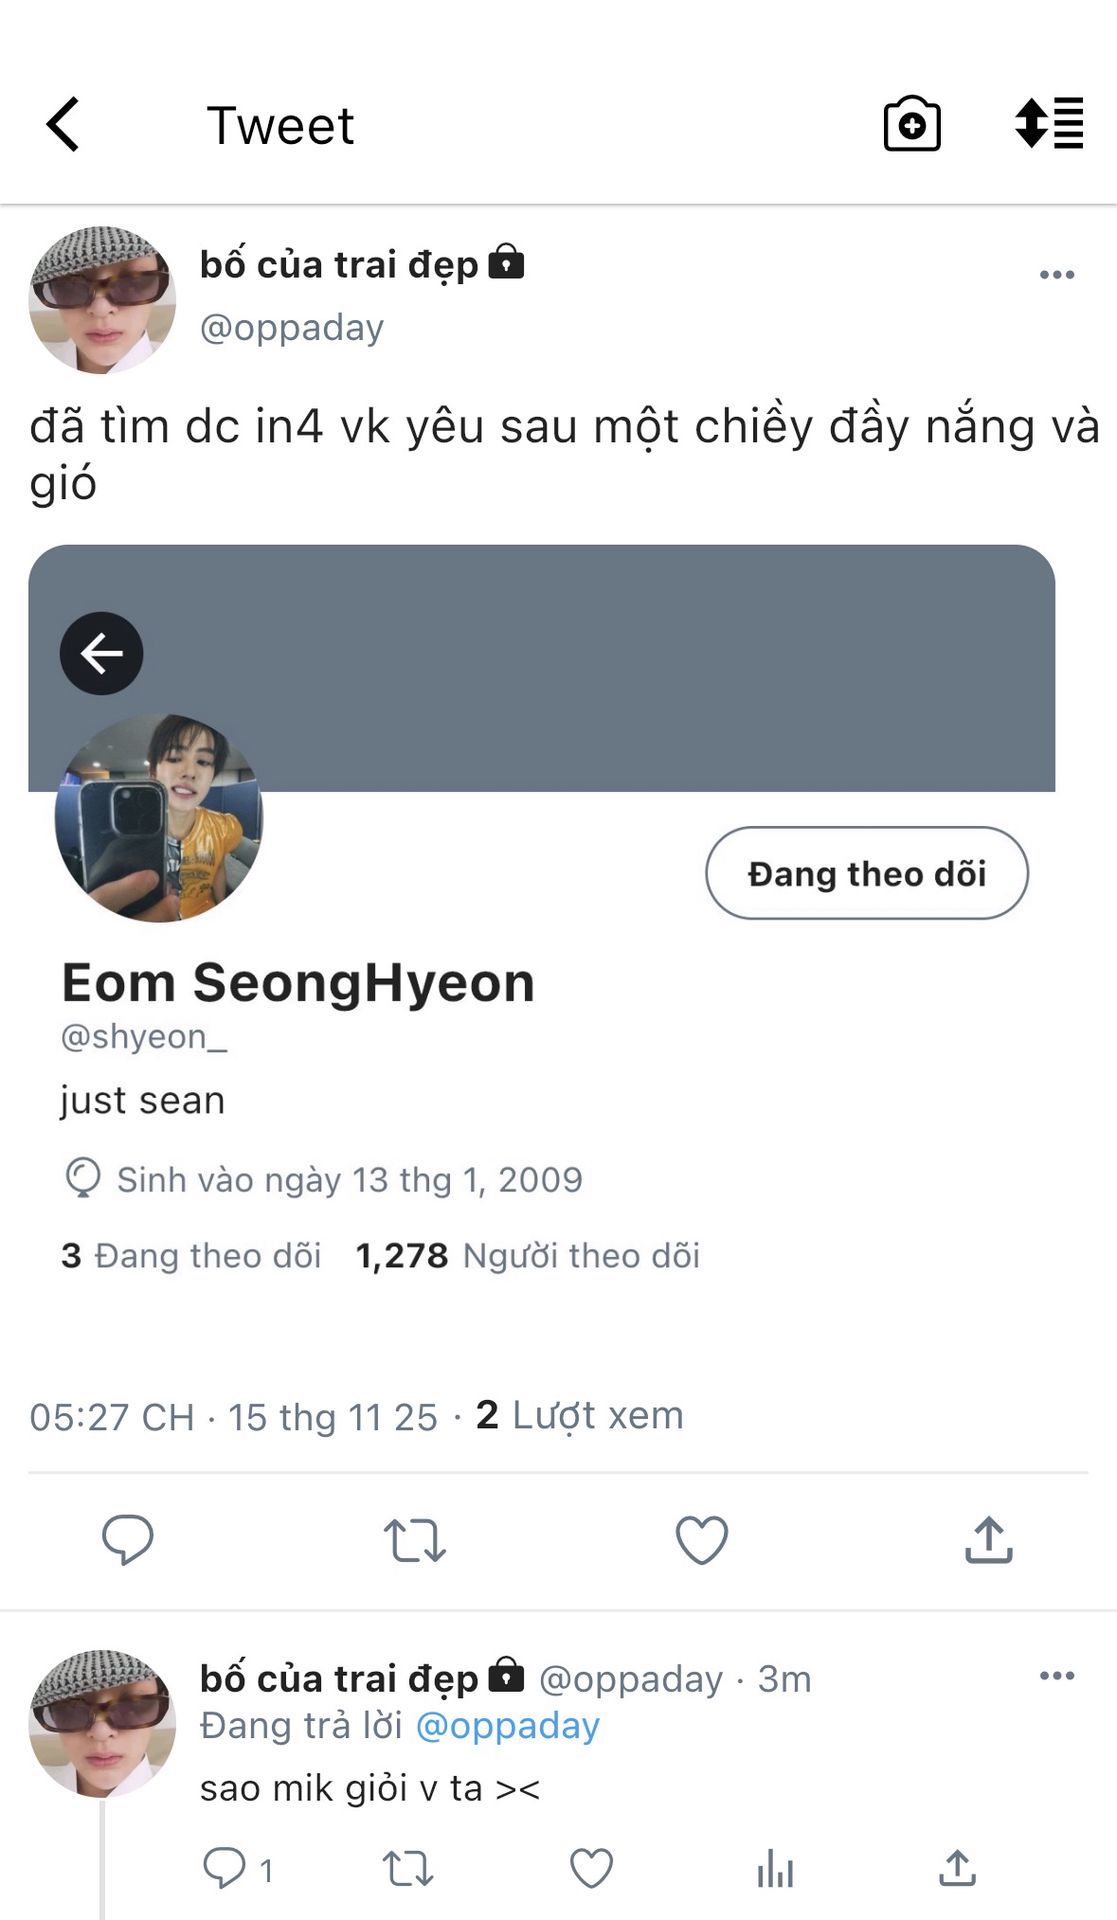Image resolution: width=1117 pixels, height=1920 pixels.
Task: Retweet the main tweet
Action: click(414, 1540)
